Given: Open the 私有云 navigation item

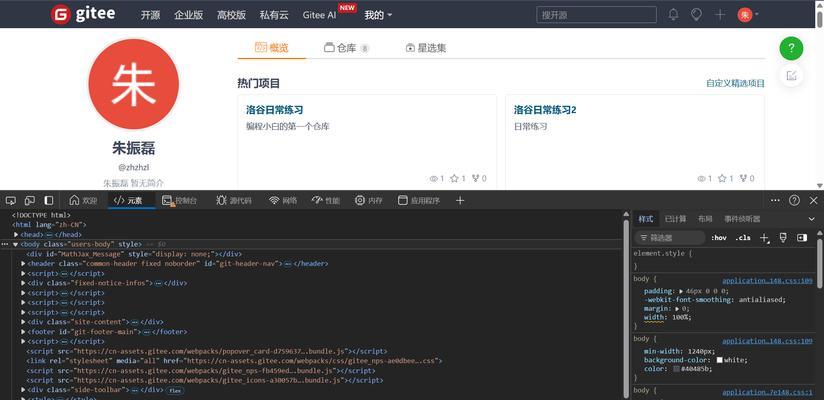Looking at the screenshot, I should pyautogui.click(x=274, y=15).
